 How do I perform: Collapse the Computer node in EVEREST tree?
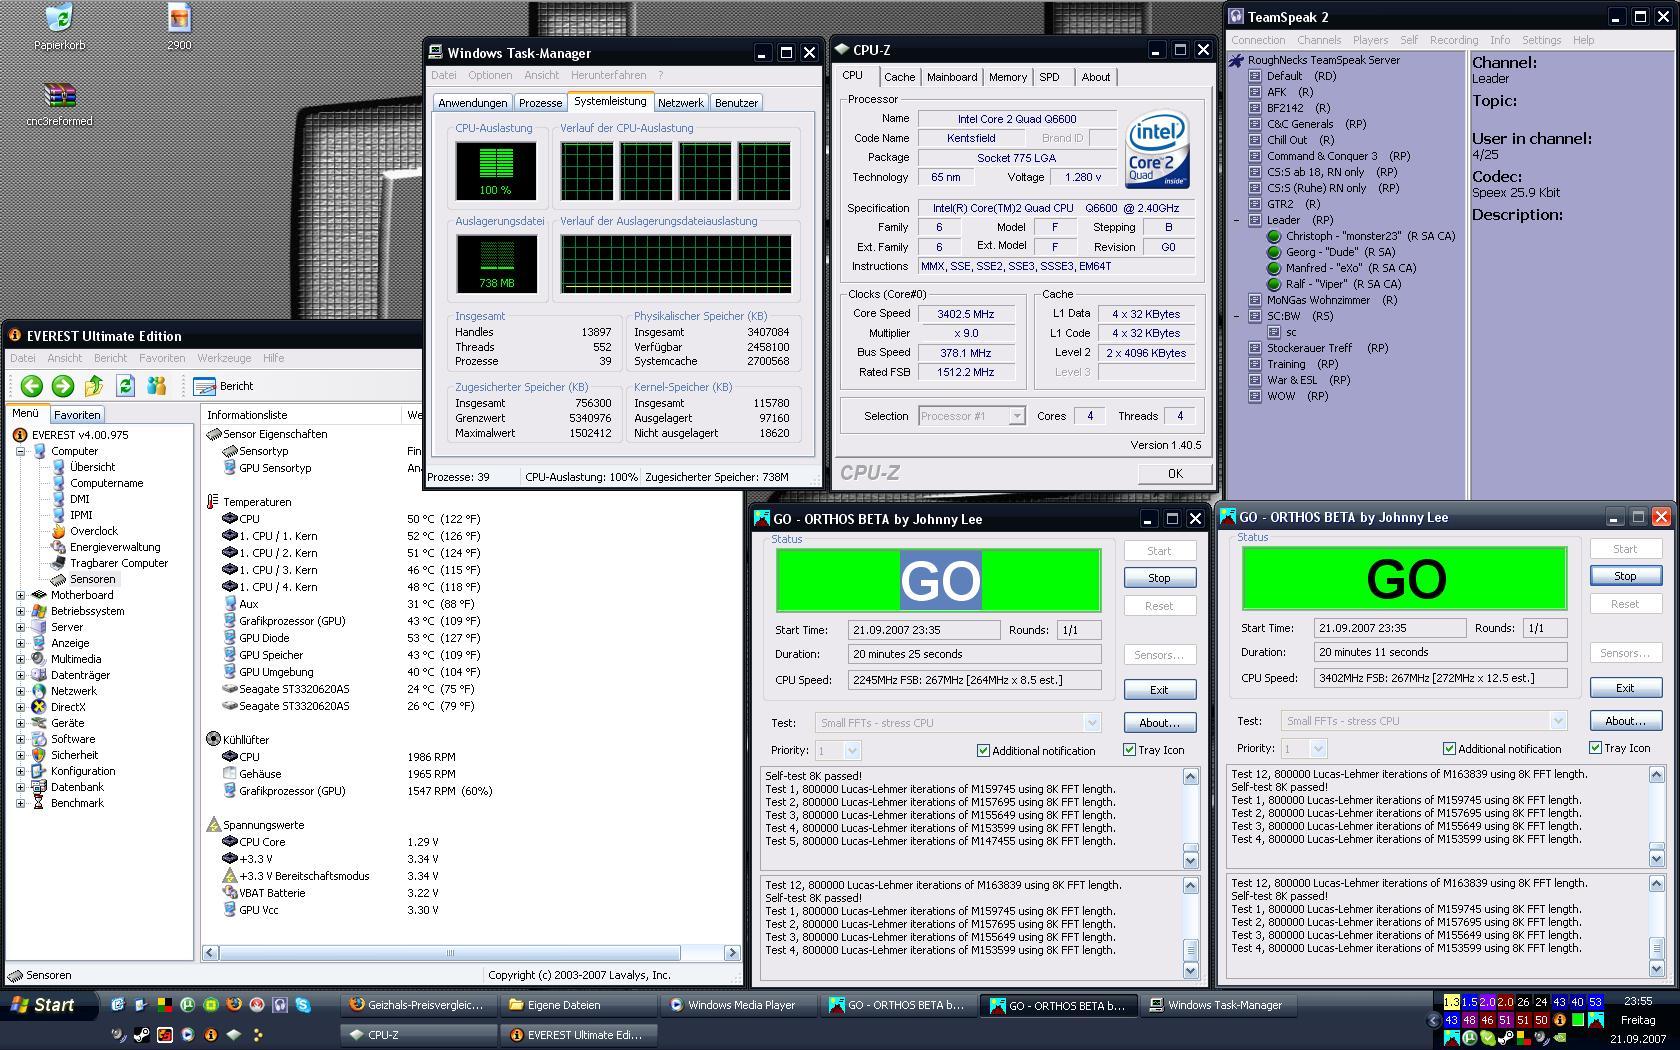[x=20, y=451]
